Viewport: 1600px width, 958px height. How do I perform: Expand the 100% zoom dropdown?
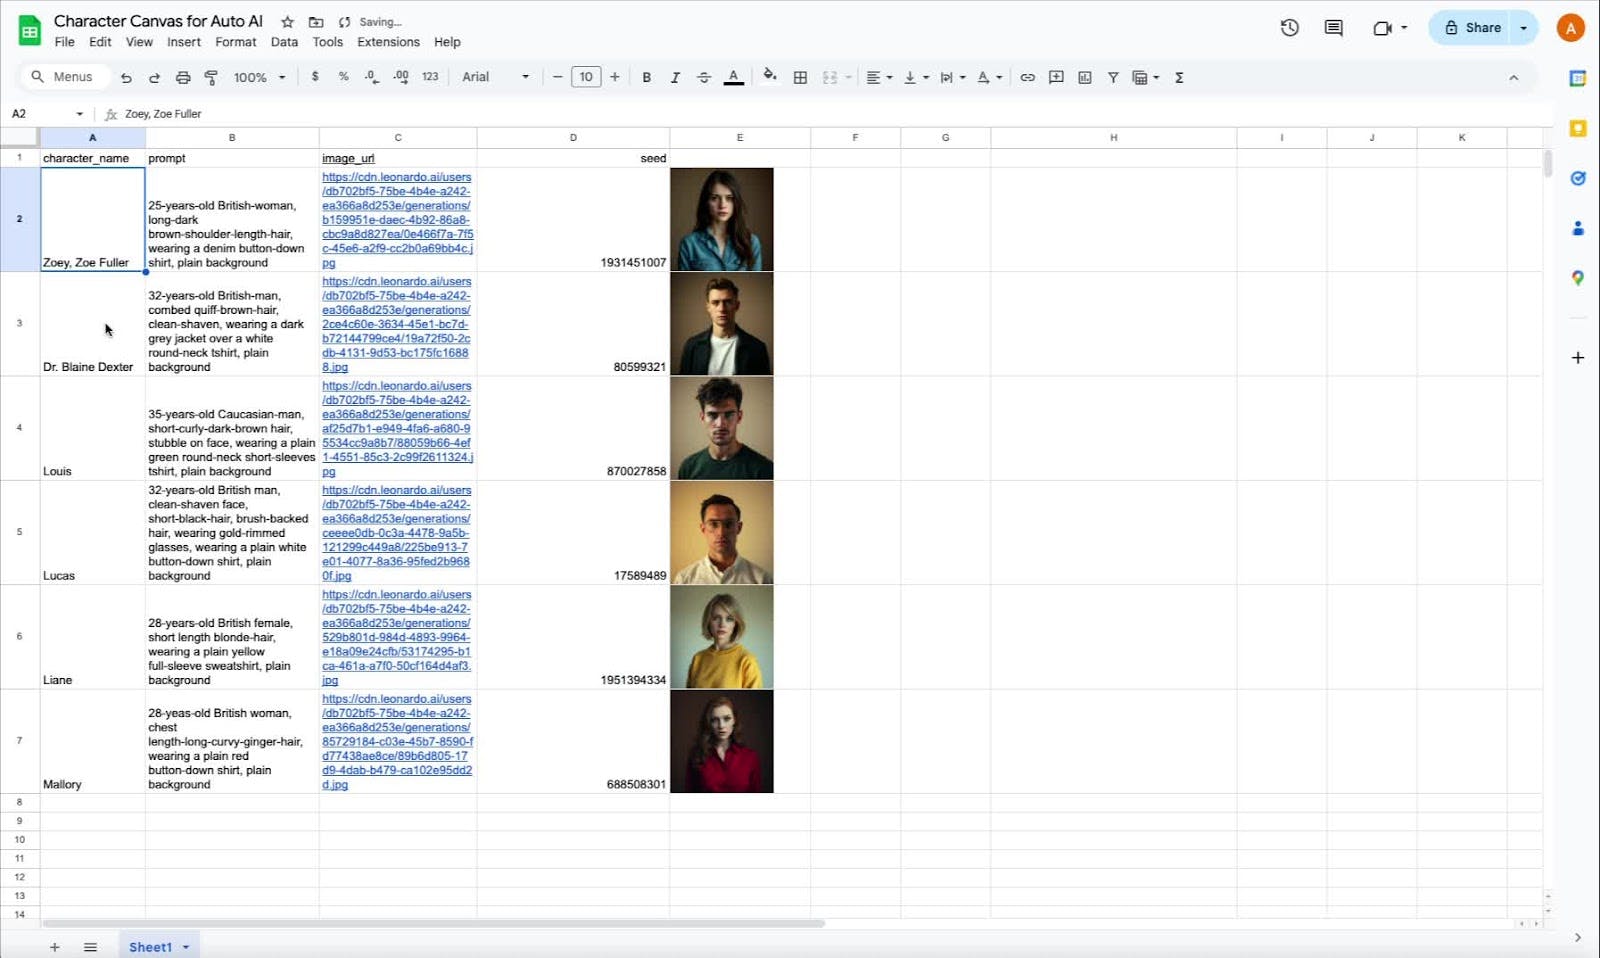point(259,77)
